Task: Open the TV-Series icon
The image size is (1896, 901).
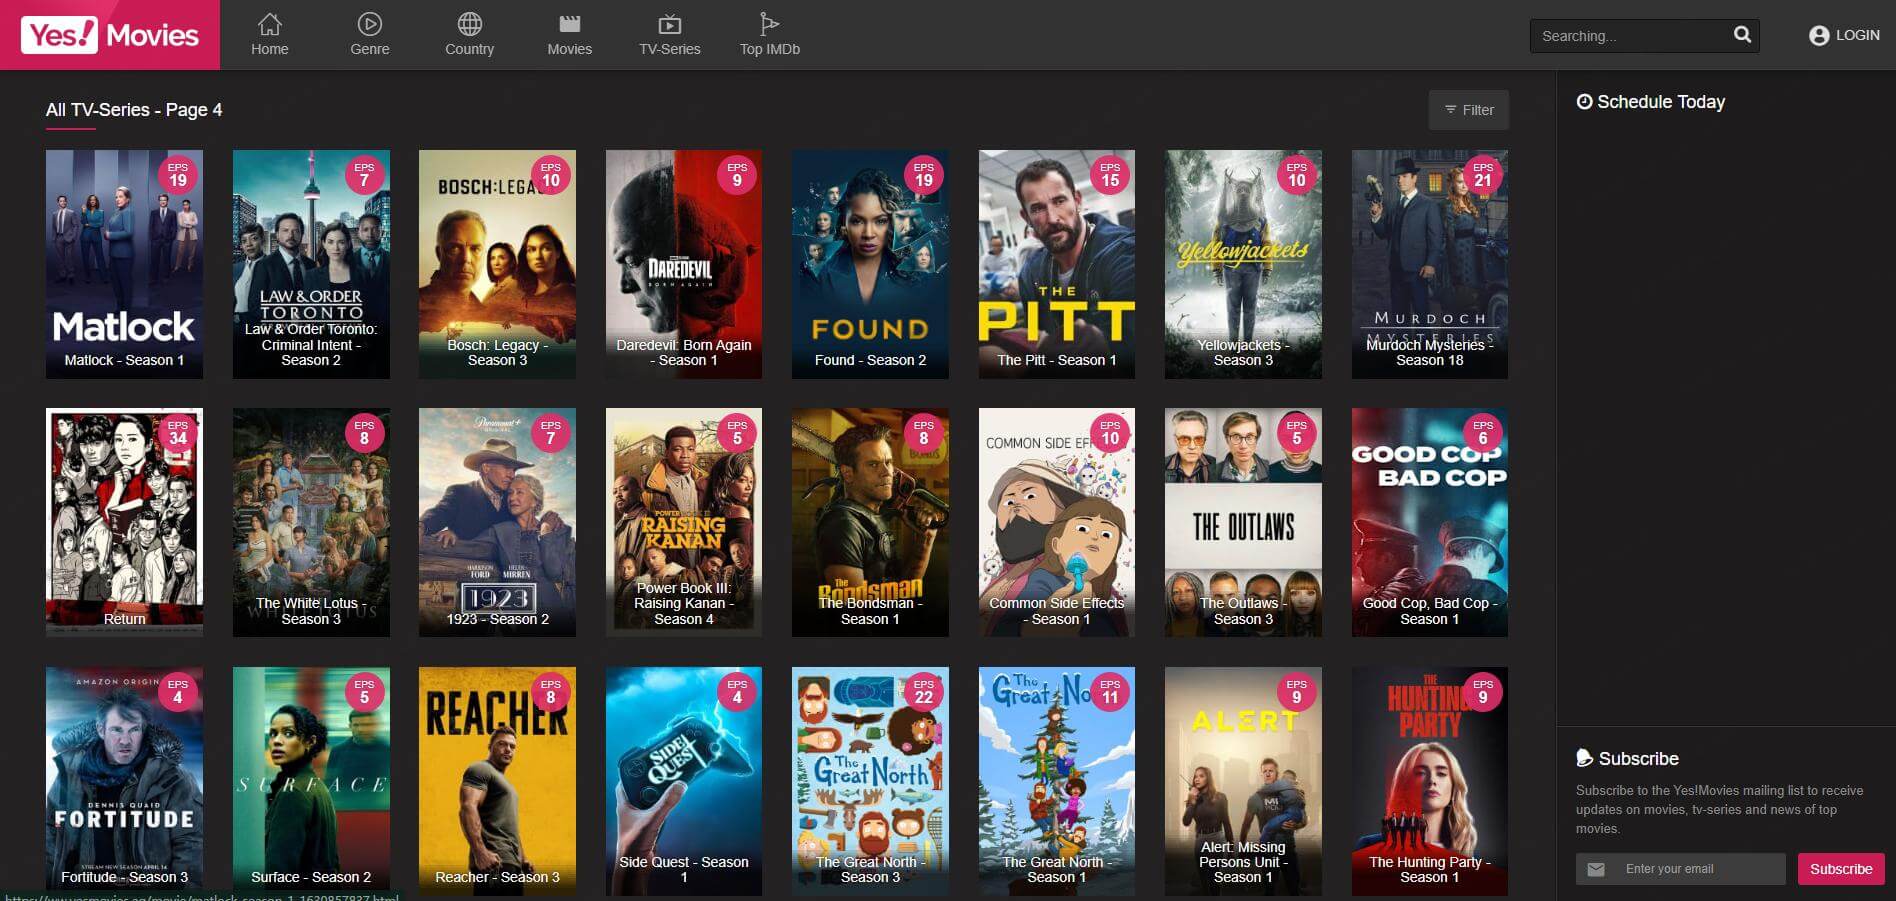Action: [669, 25]
